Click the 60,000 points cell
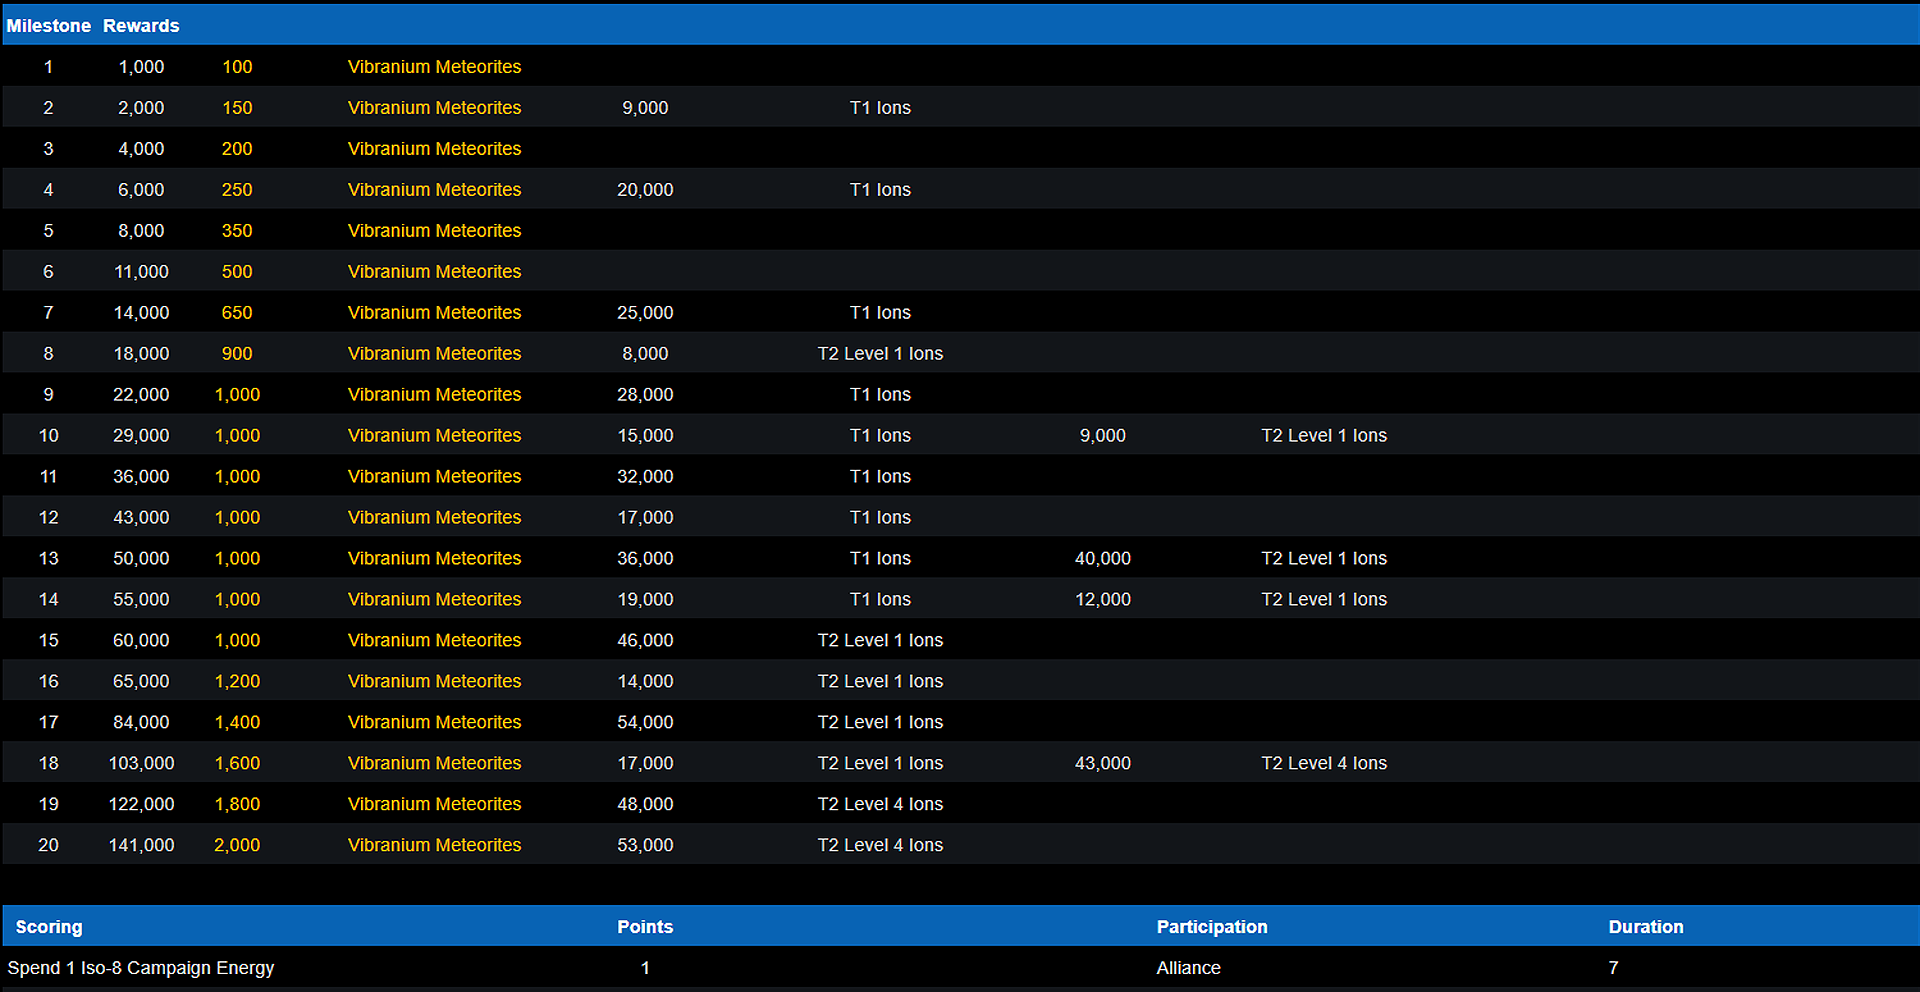The width and height of the screenshot is (1920, 992). (141, 641)
